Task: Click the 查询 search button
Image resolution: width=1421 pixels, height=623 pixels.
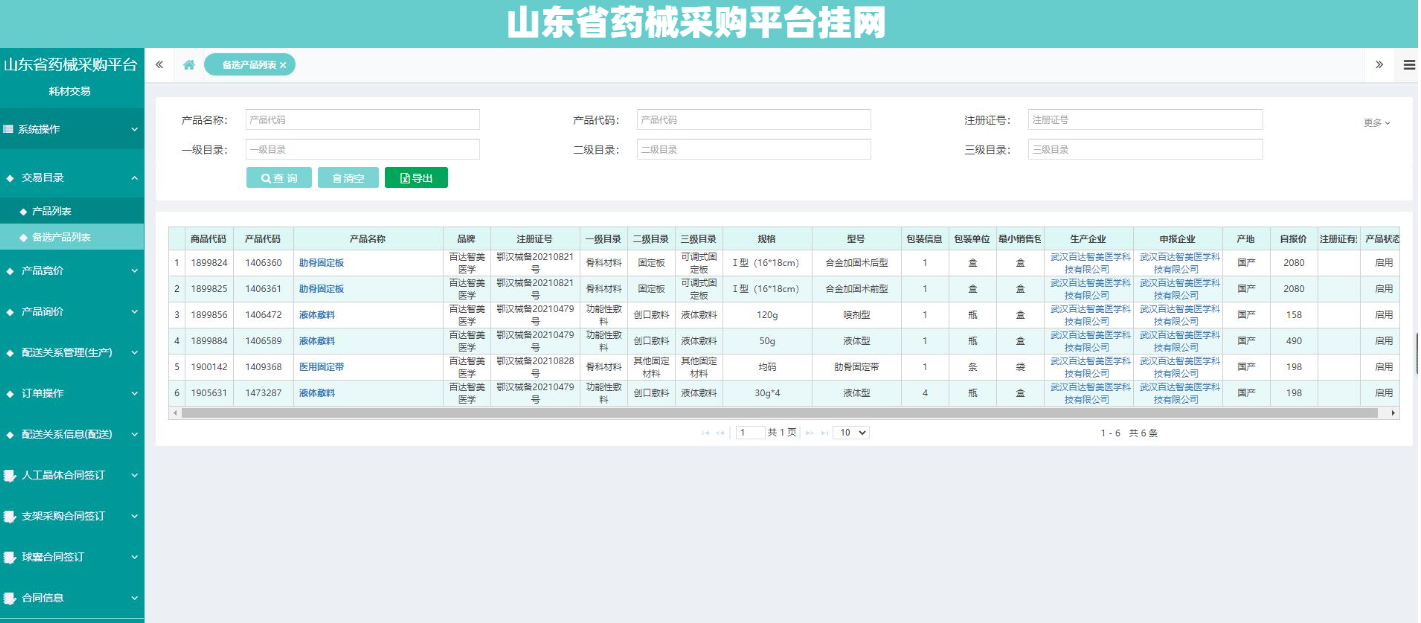Action: coord(279,178)
